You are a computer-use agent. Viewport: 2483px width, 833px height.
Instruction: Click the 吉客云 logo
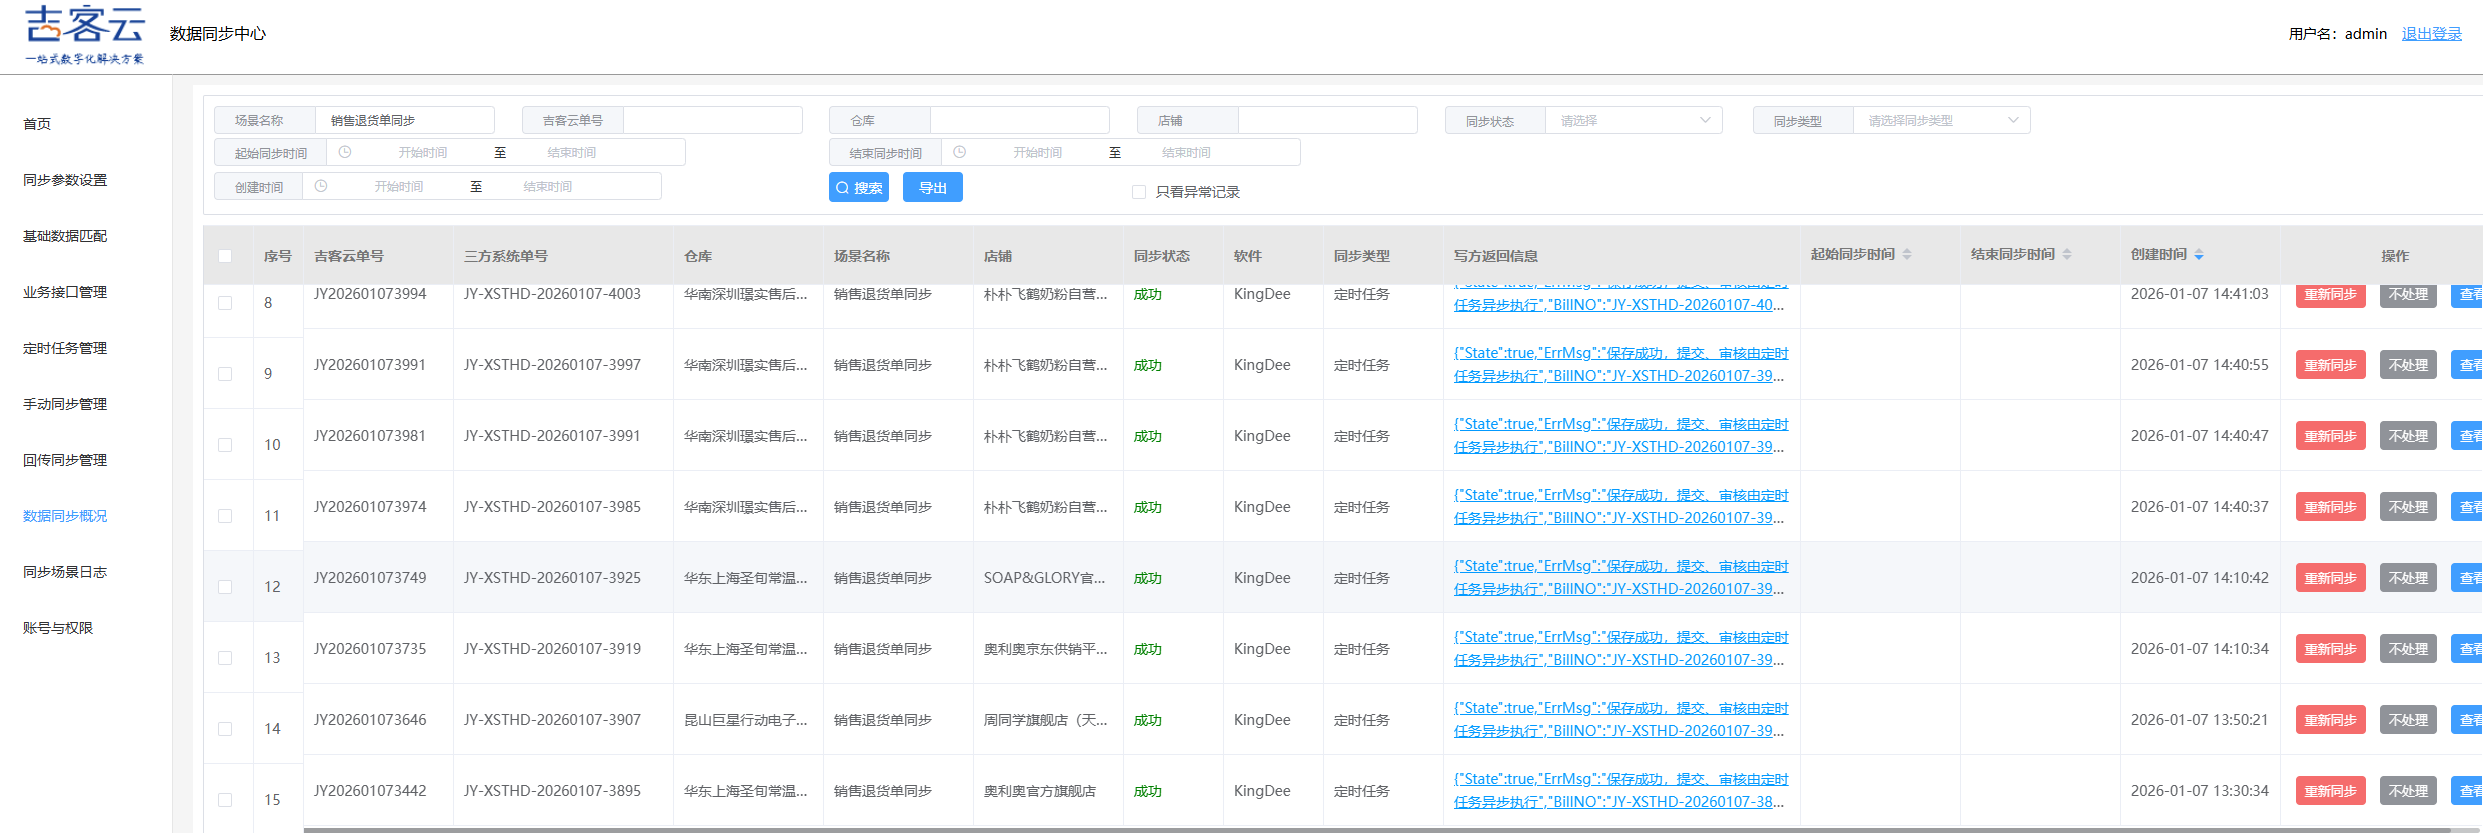click(x=85, y=35)
